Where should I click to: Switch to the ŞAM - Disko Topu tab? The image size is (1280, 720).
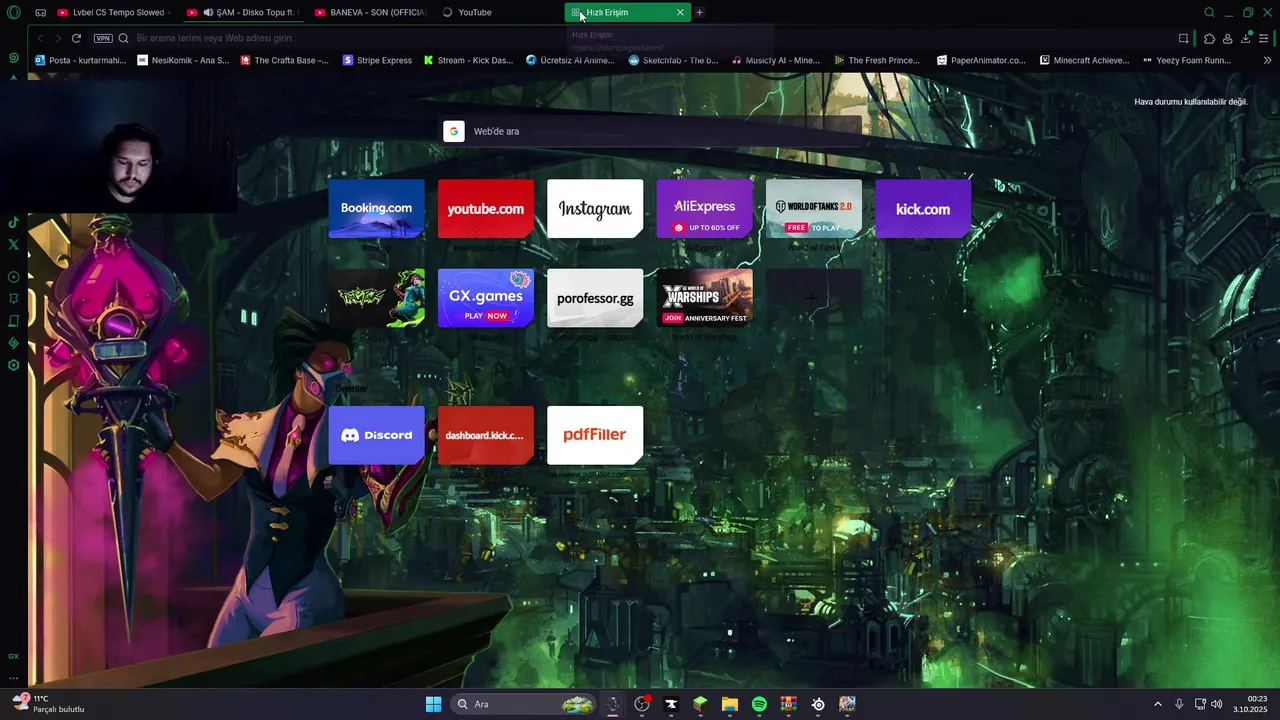(x=242, y=12)
